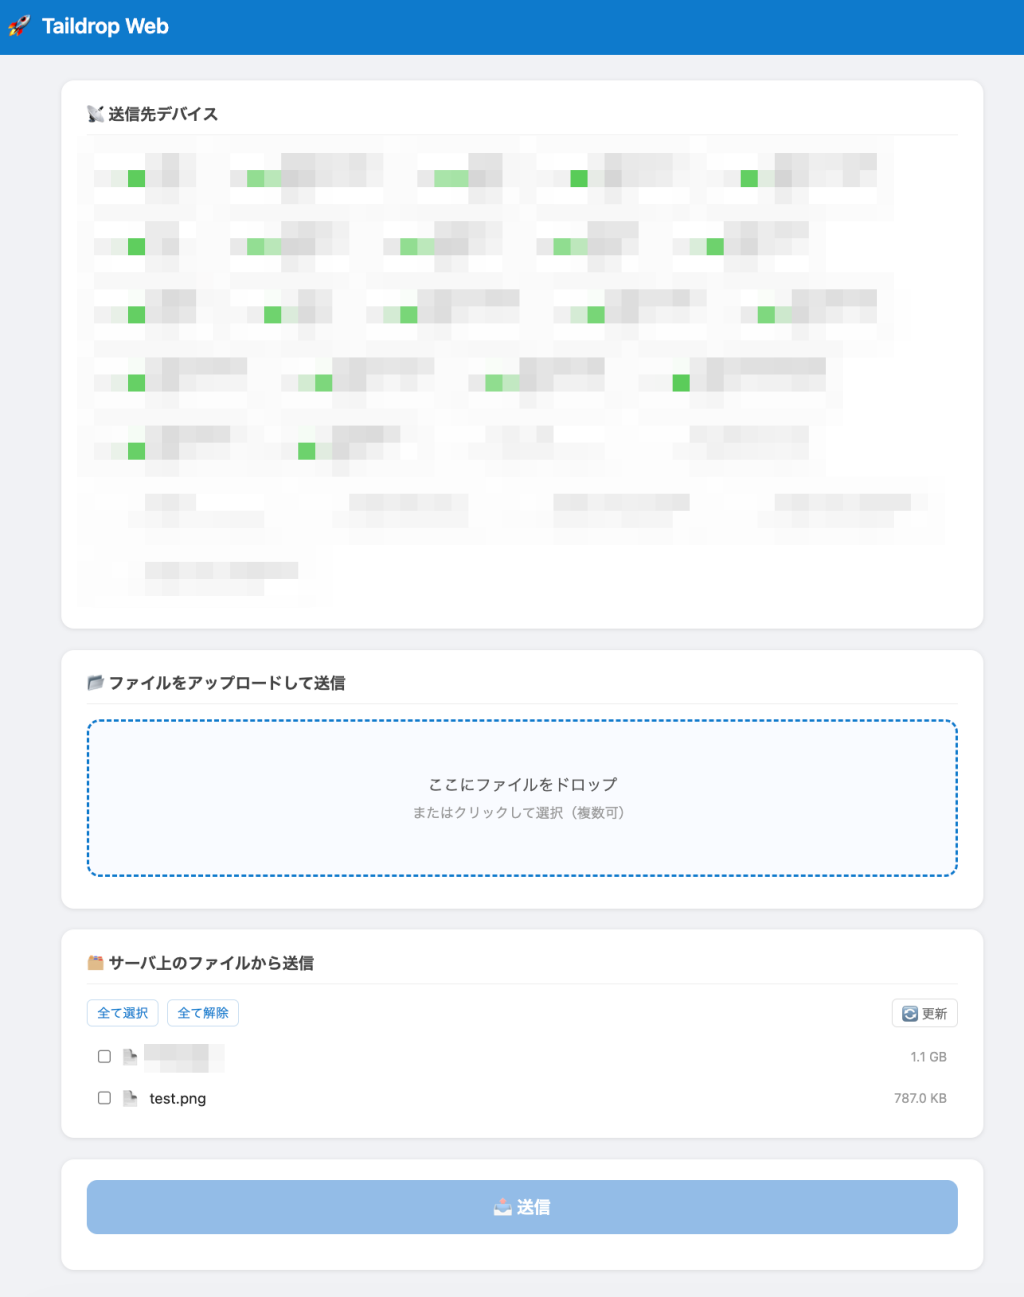Viewport: 1024px width, 1297px height.
Task: Click the 787.0 KB size label
Action: pyautogui.click(x=920, y=1098)
